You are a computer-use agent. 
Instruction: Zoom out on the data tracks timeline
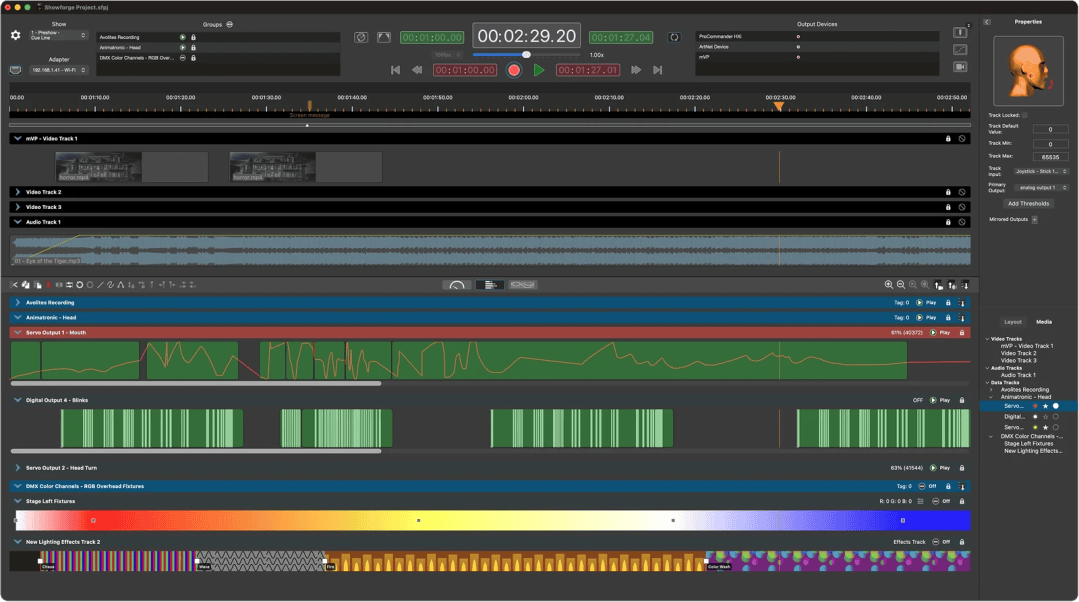coord(901,285)
